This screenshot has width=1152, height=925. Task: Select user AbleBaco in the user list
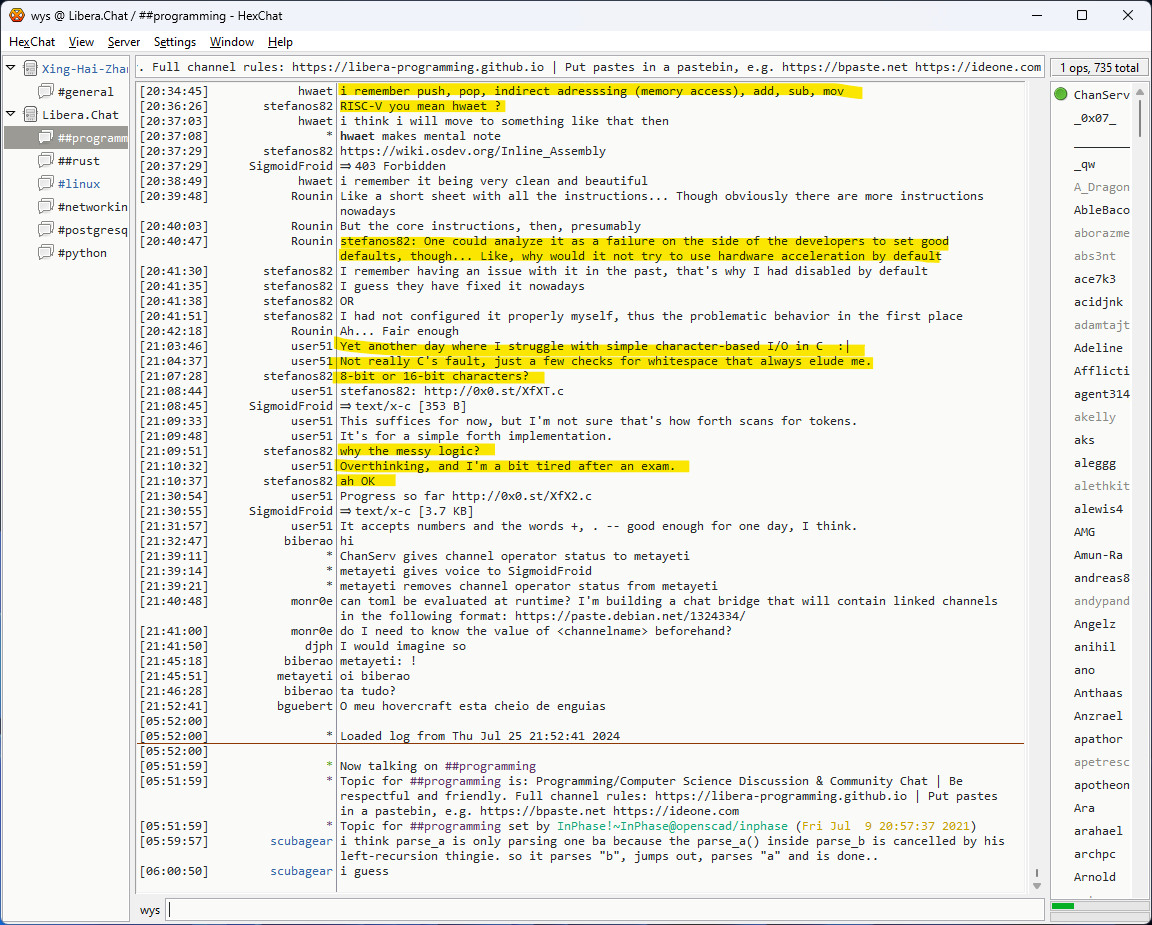tap(1101, 210)
